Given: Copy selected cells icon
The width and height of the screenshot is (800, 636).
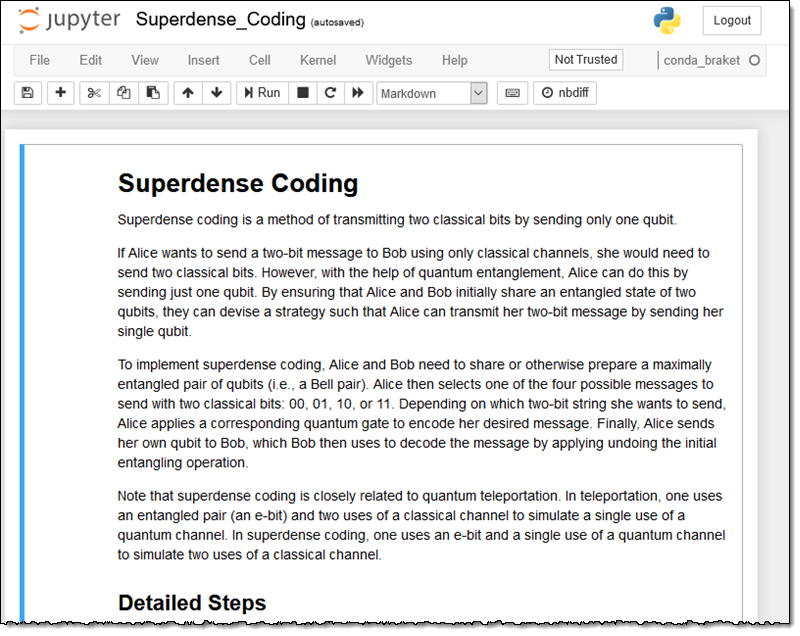Looking at the screenshot, I should click(x=123, y=93).
